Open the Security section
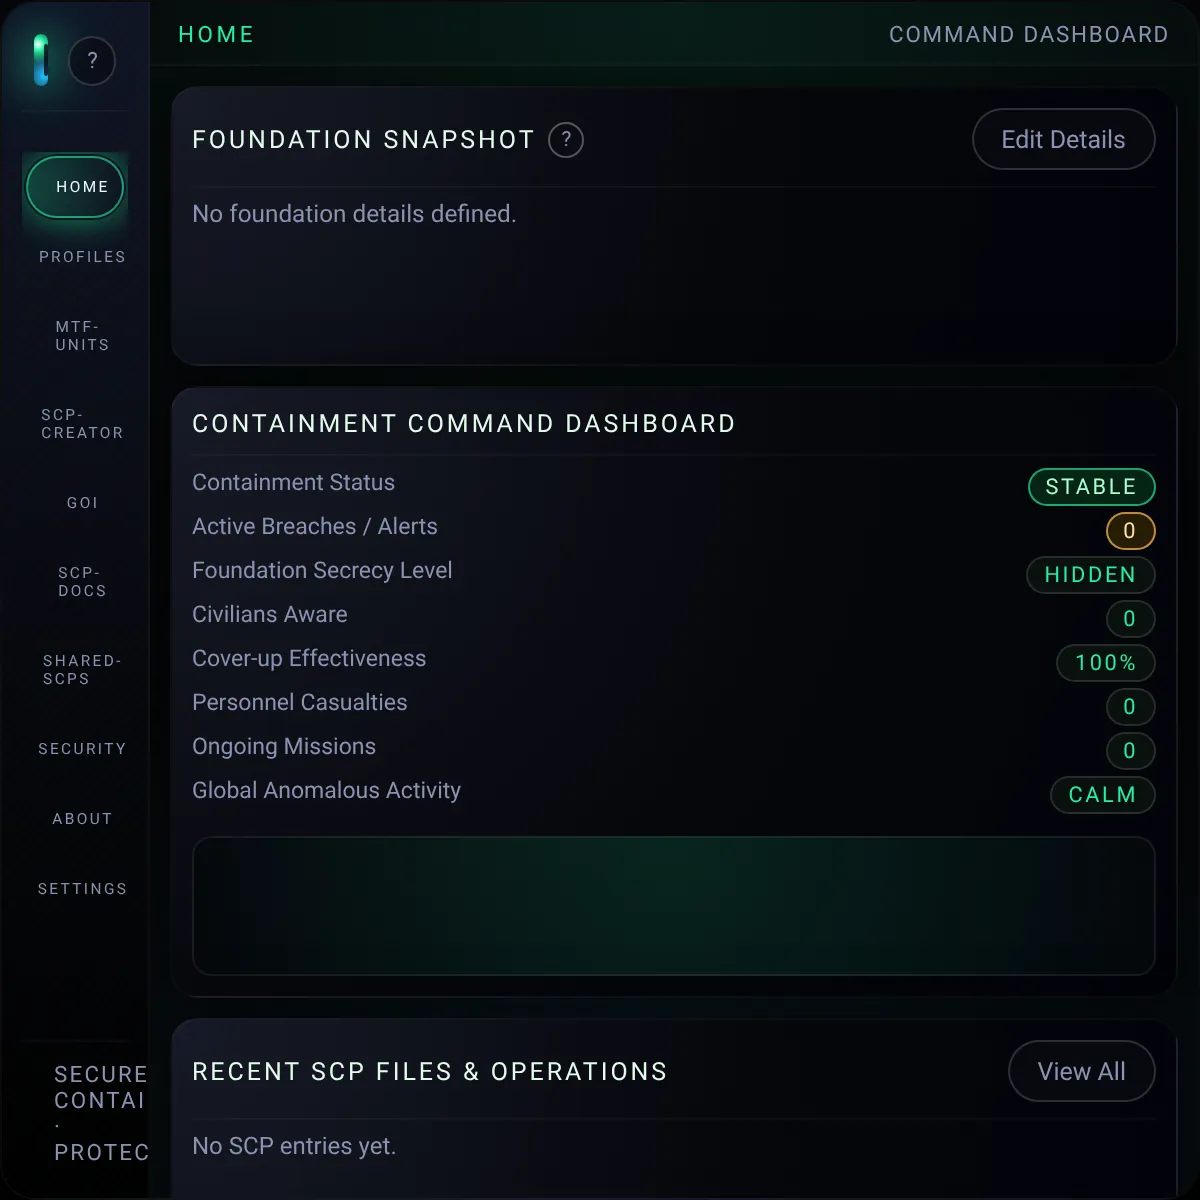The width and height of the screenshot is (1200, 1200). 82,749
